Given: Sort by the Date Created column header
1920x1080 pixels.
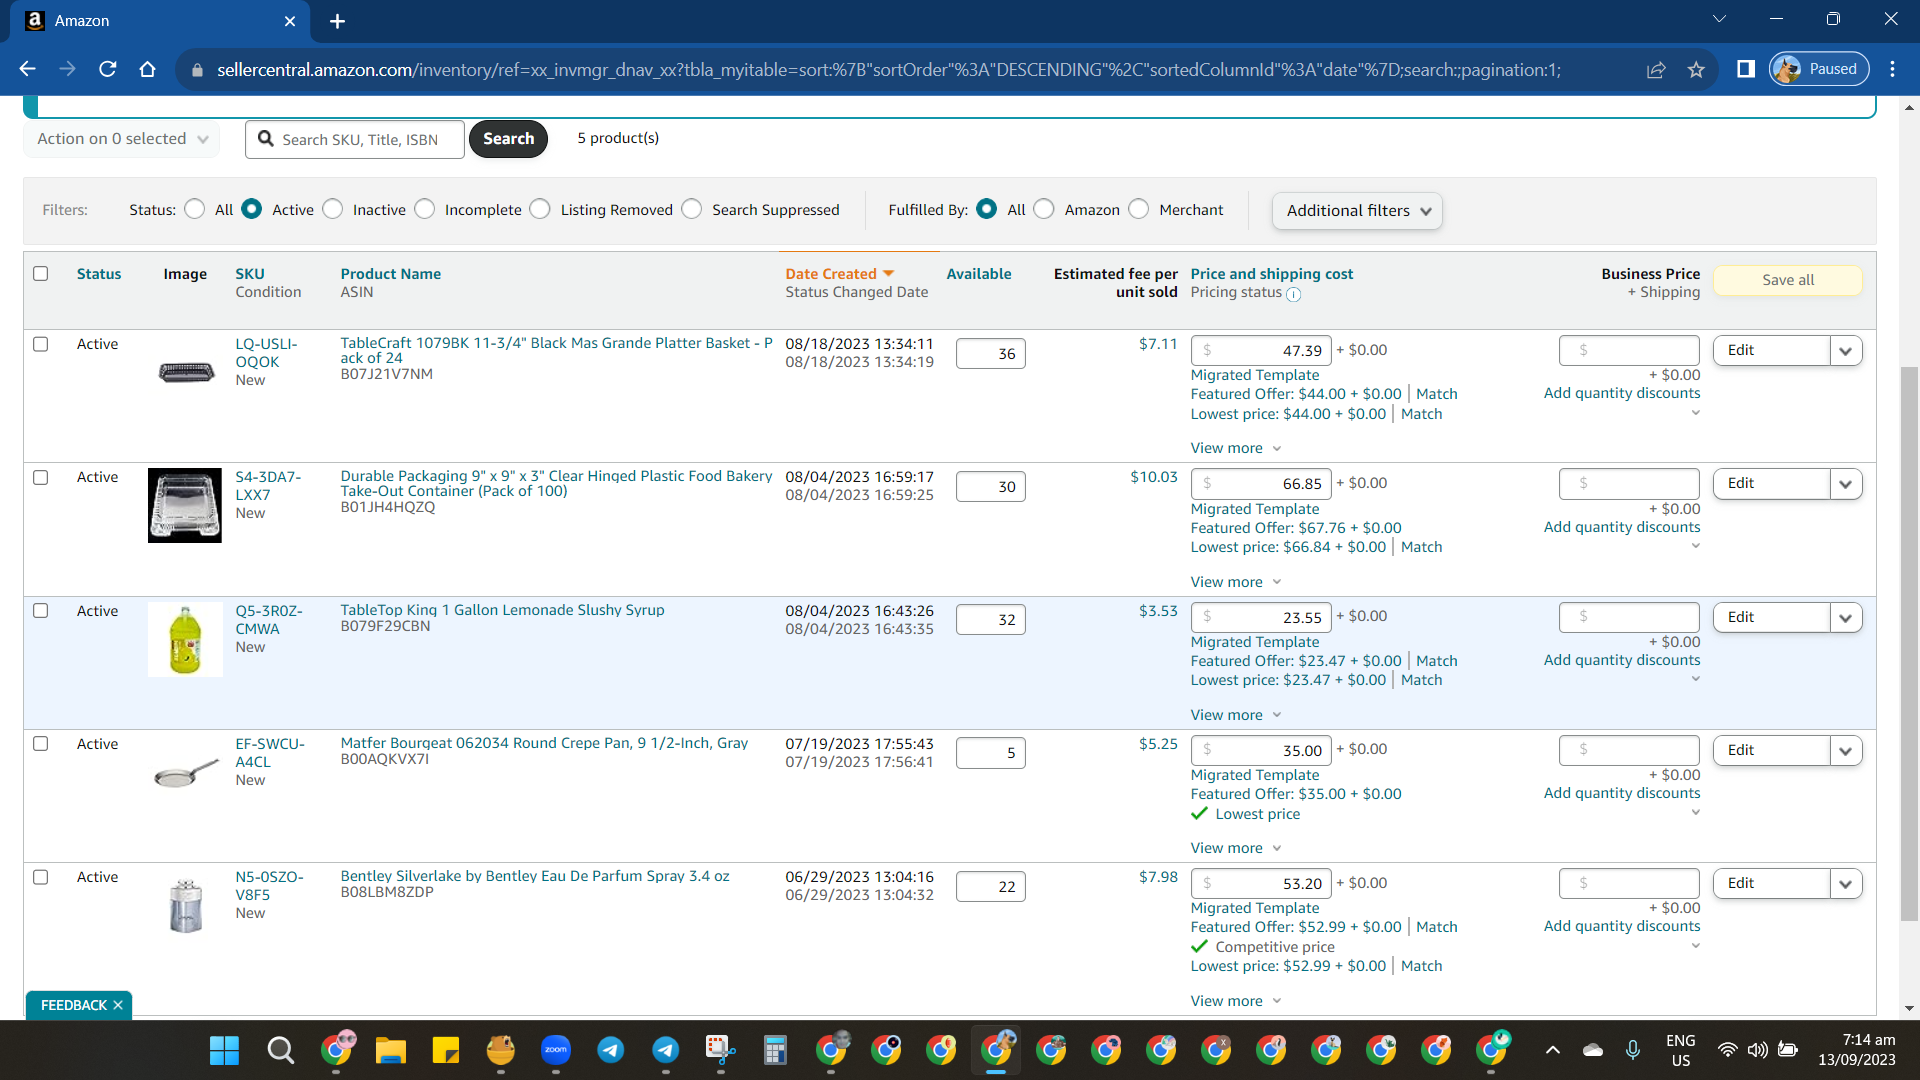Looking at the screenshot, I should tap(831, 274).
